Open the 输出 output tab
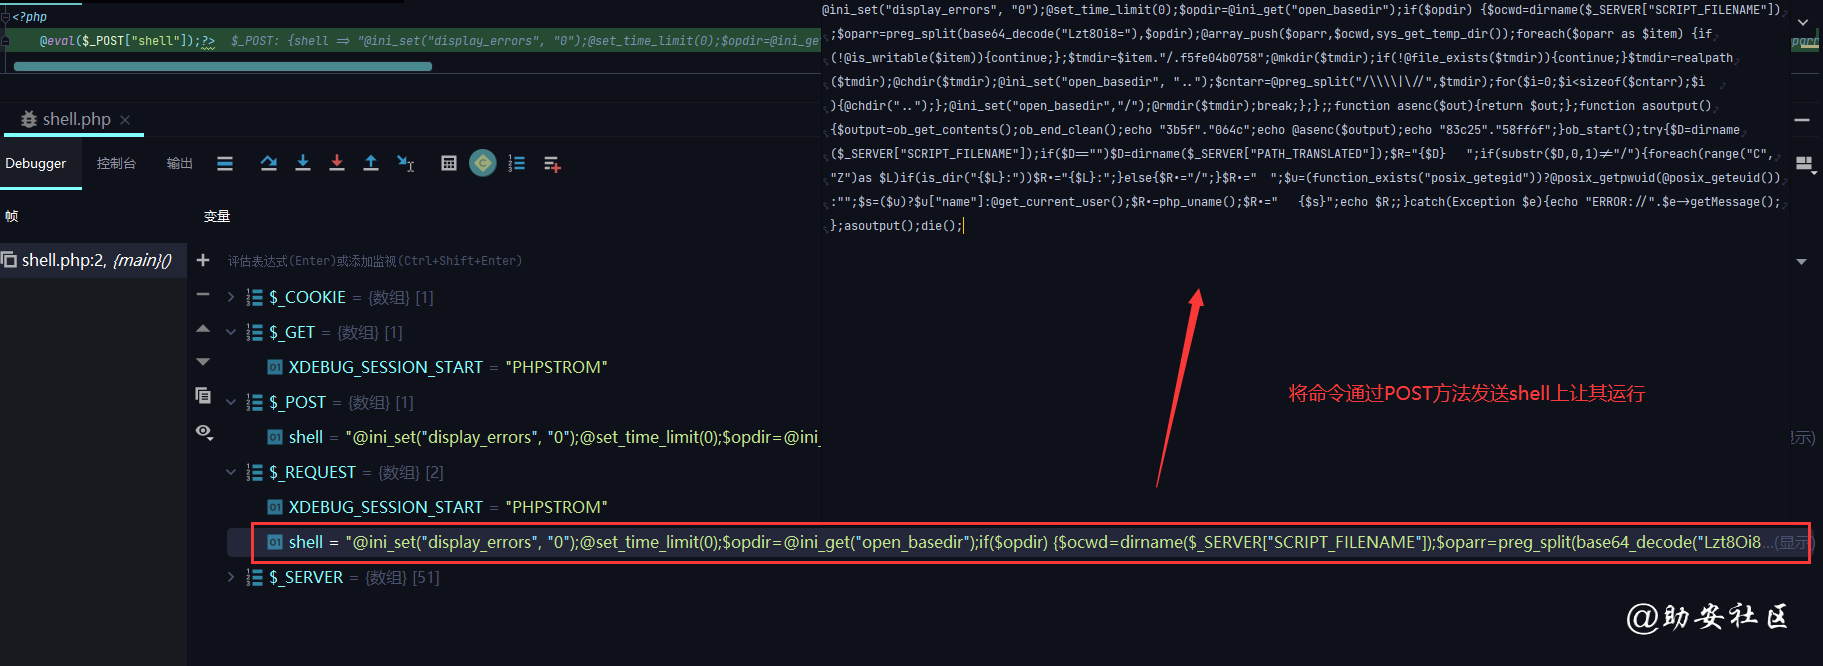This screenshot has height=666, width=1823. tap(180, 163)
